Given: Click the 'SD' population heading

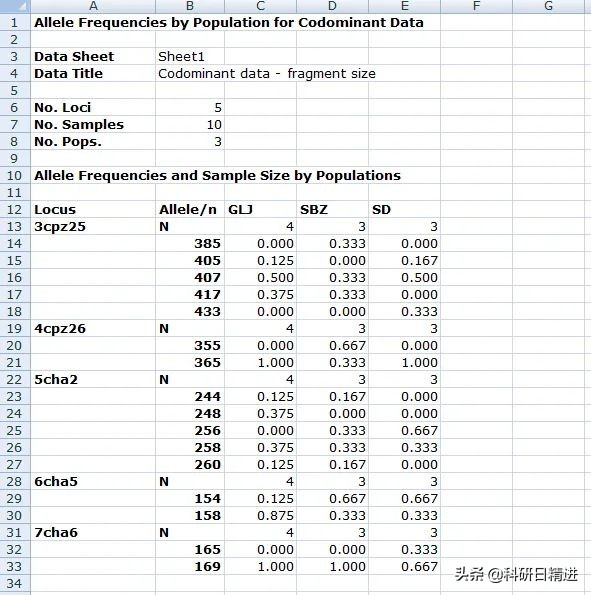Looking at the screenshot, I should [405, 209].
